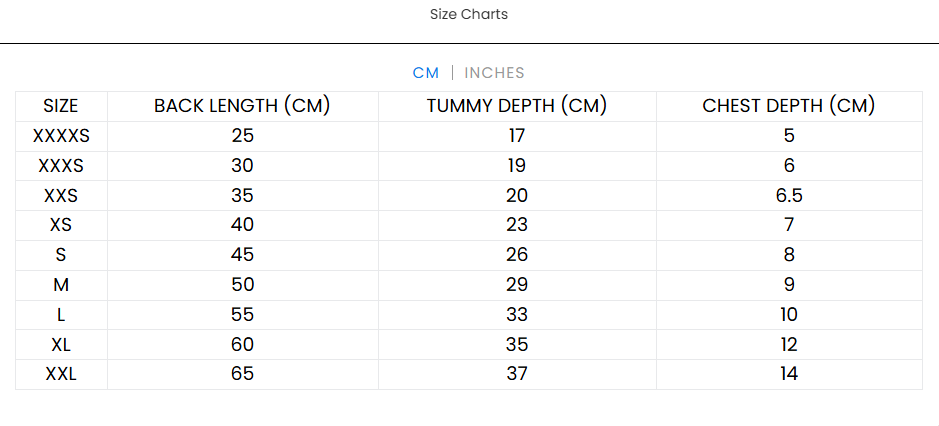Click the CHEST DEPTH (CM) header
The height and width of the screenshot is (426, 939).
789,106
